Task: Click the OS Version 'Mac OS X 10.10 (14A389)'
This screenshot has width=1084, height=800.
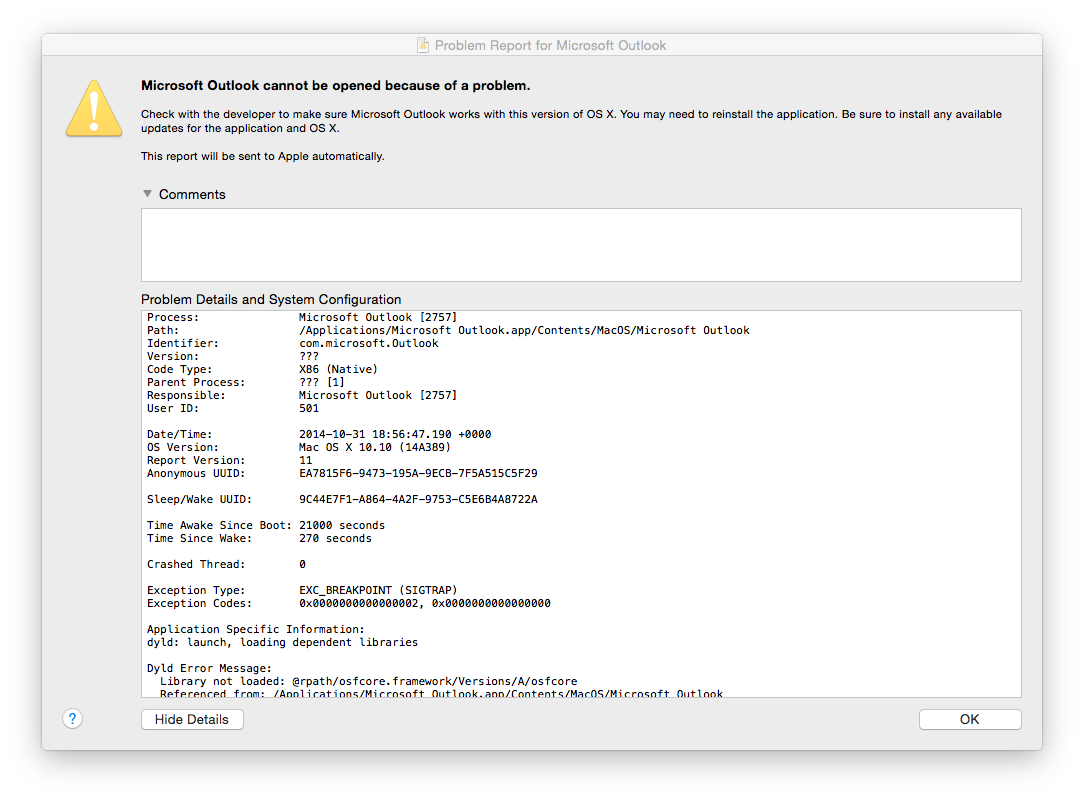Action: pyautogui.click(x=375, y=447)
